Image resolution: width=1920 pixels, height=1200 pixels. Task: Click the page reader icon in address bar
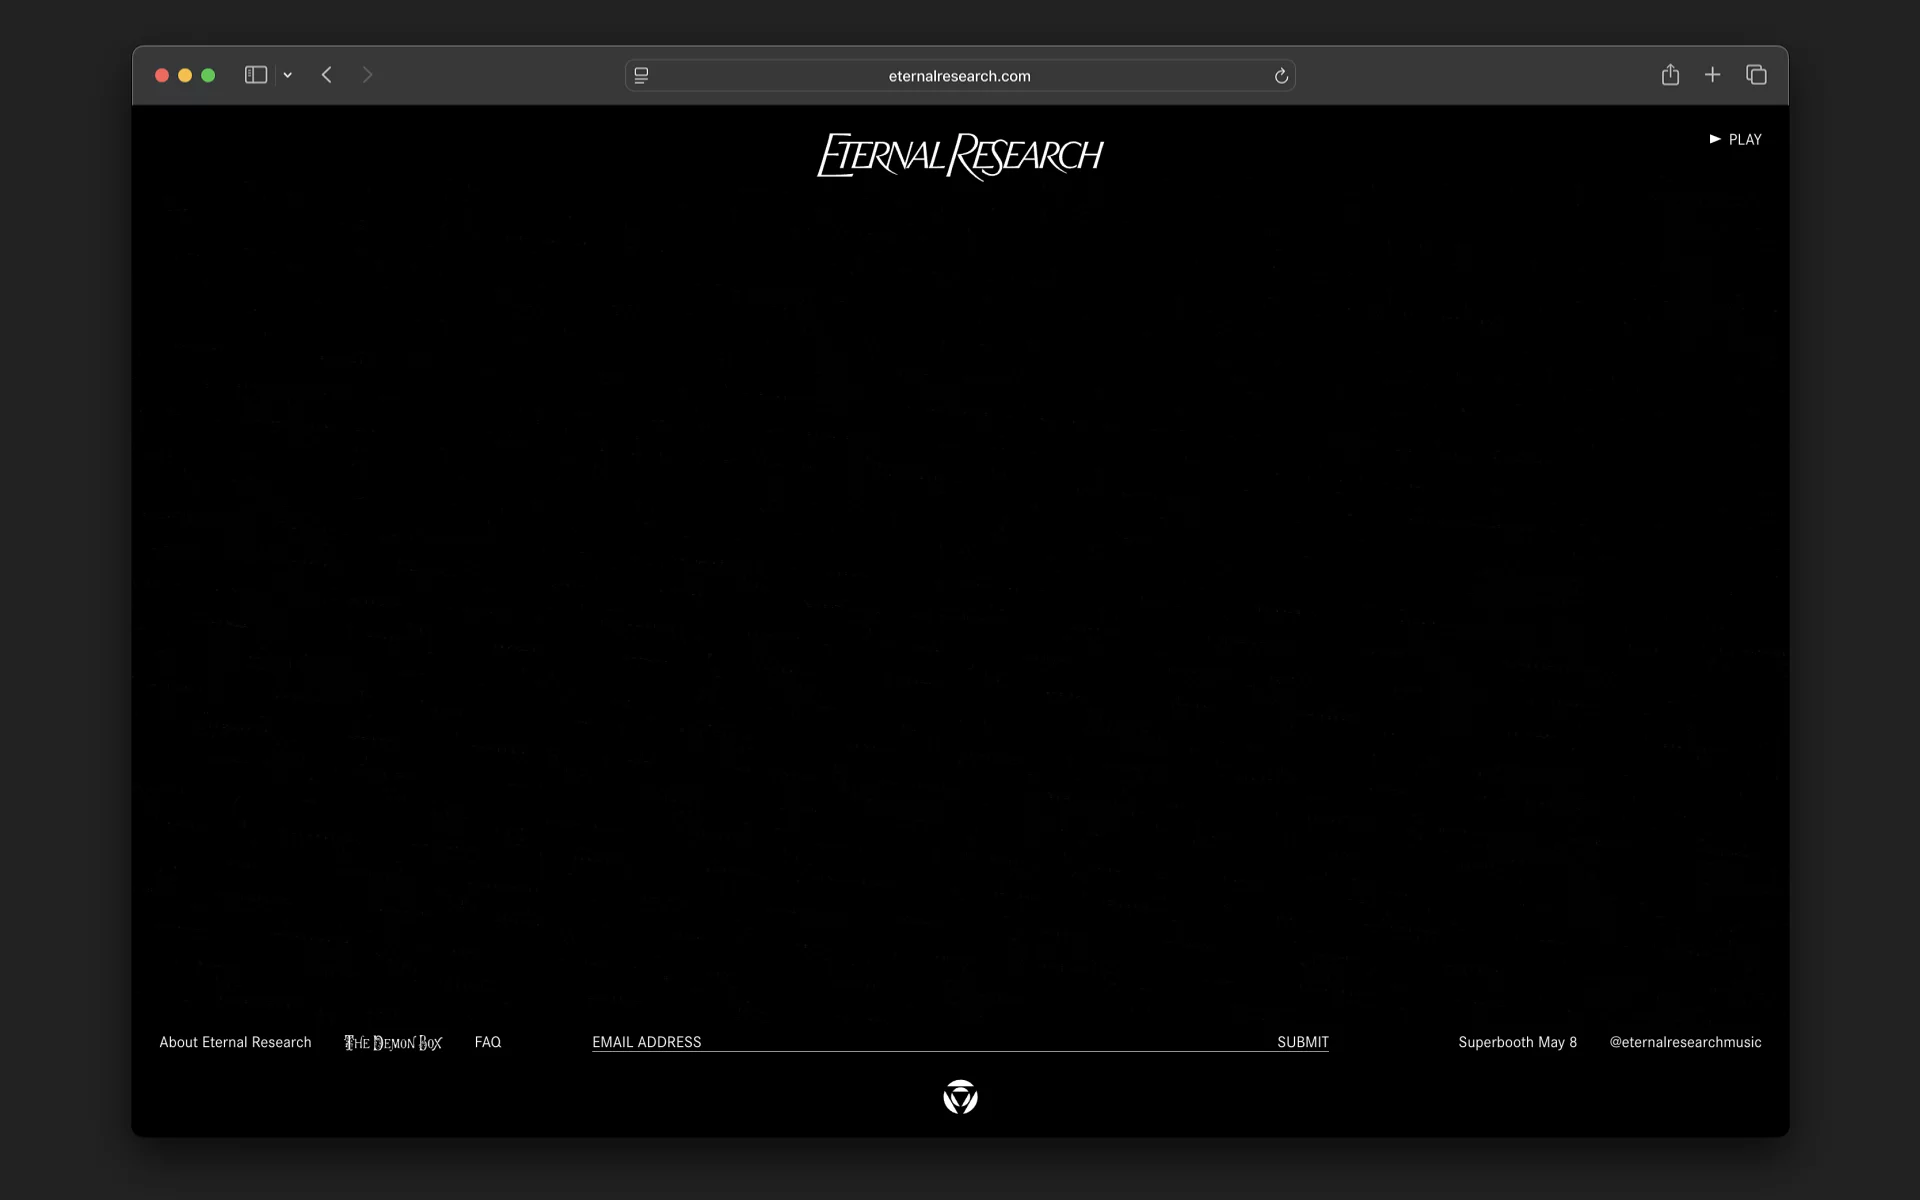click(642, 75)
